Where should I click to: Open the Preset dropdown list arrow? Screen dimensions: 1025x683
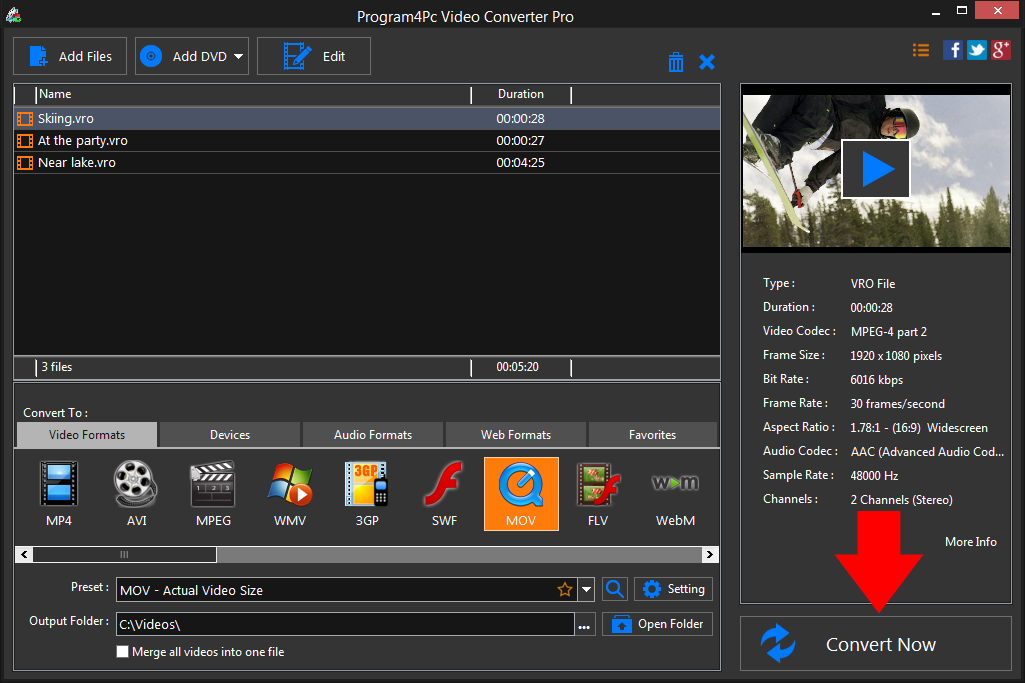[x=587, y=590]
